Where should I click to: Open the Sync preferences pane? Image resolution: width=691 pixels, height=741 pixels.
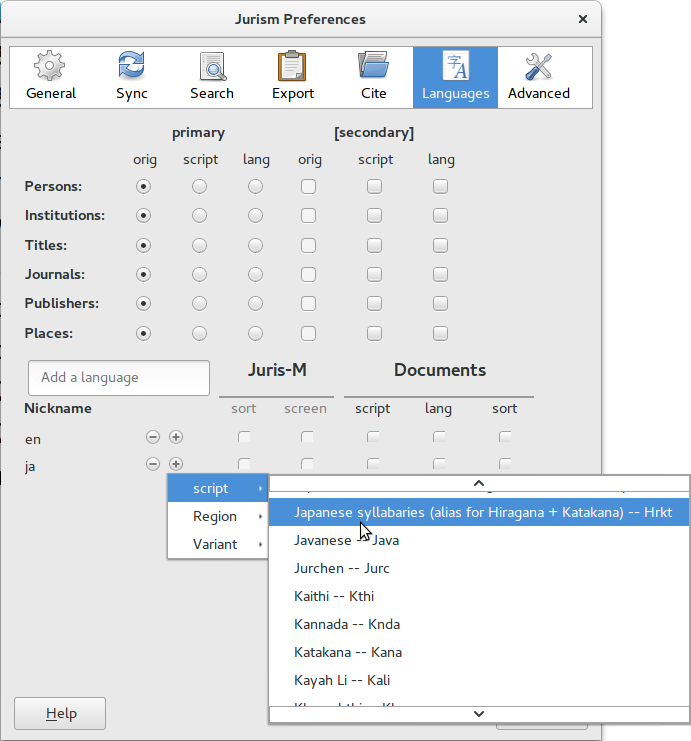click(x=131, y=78)
